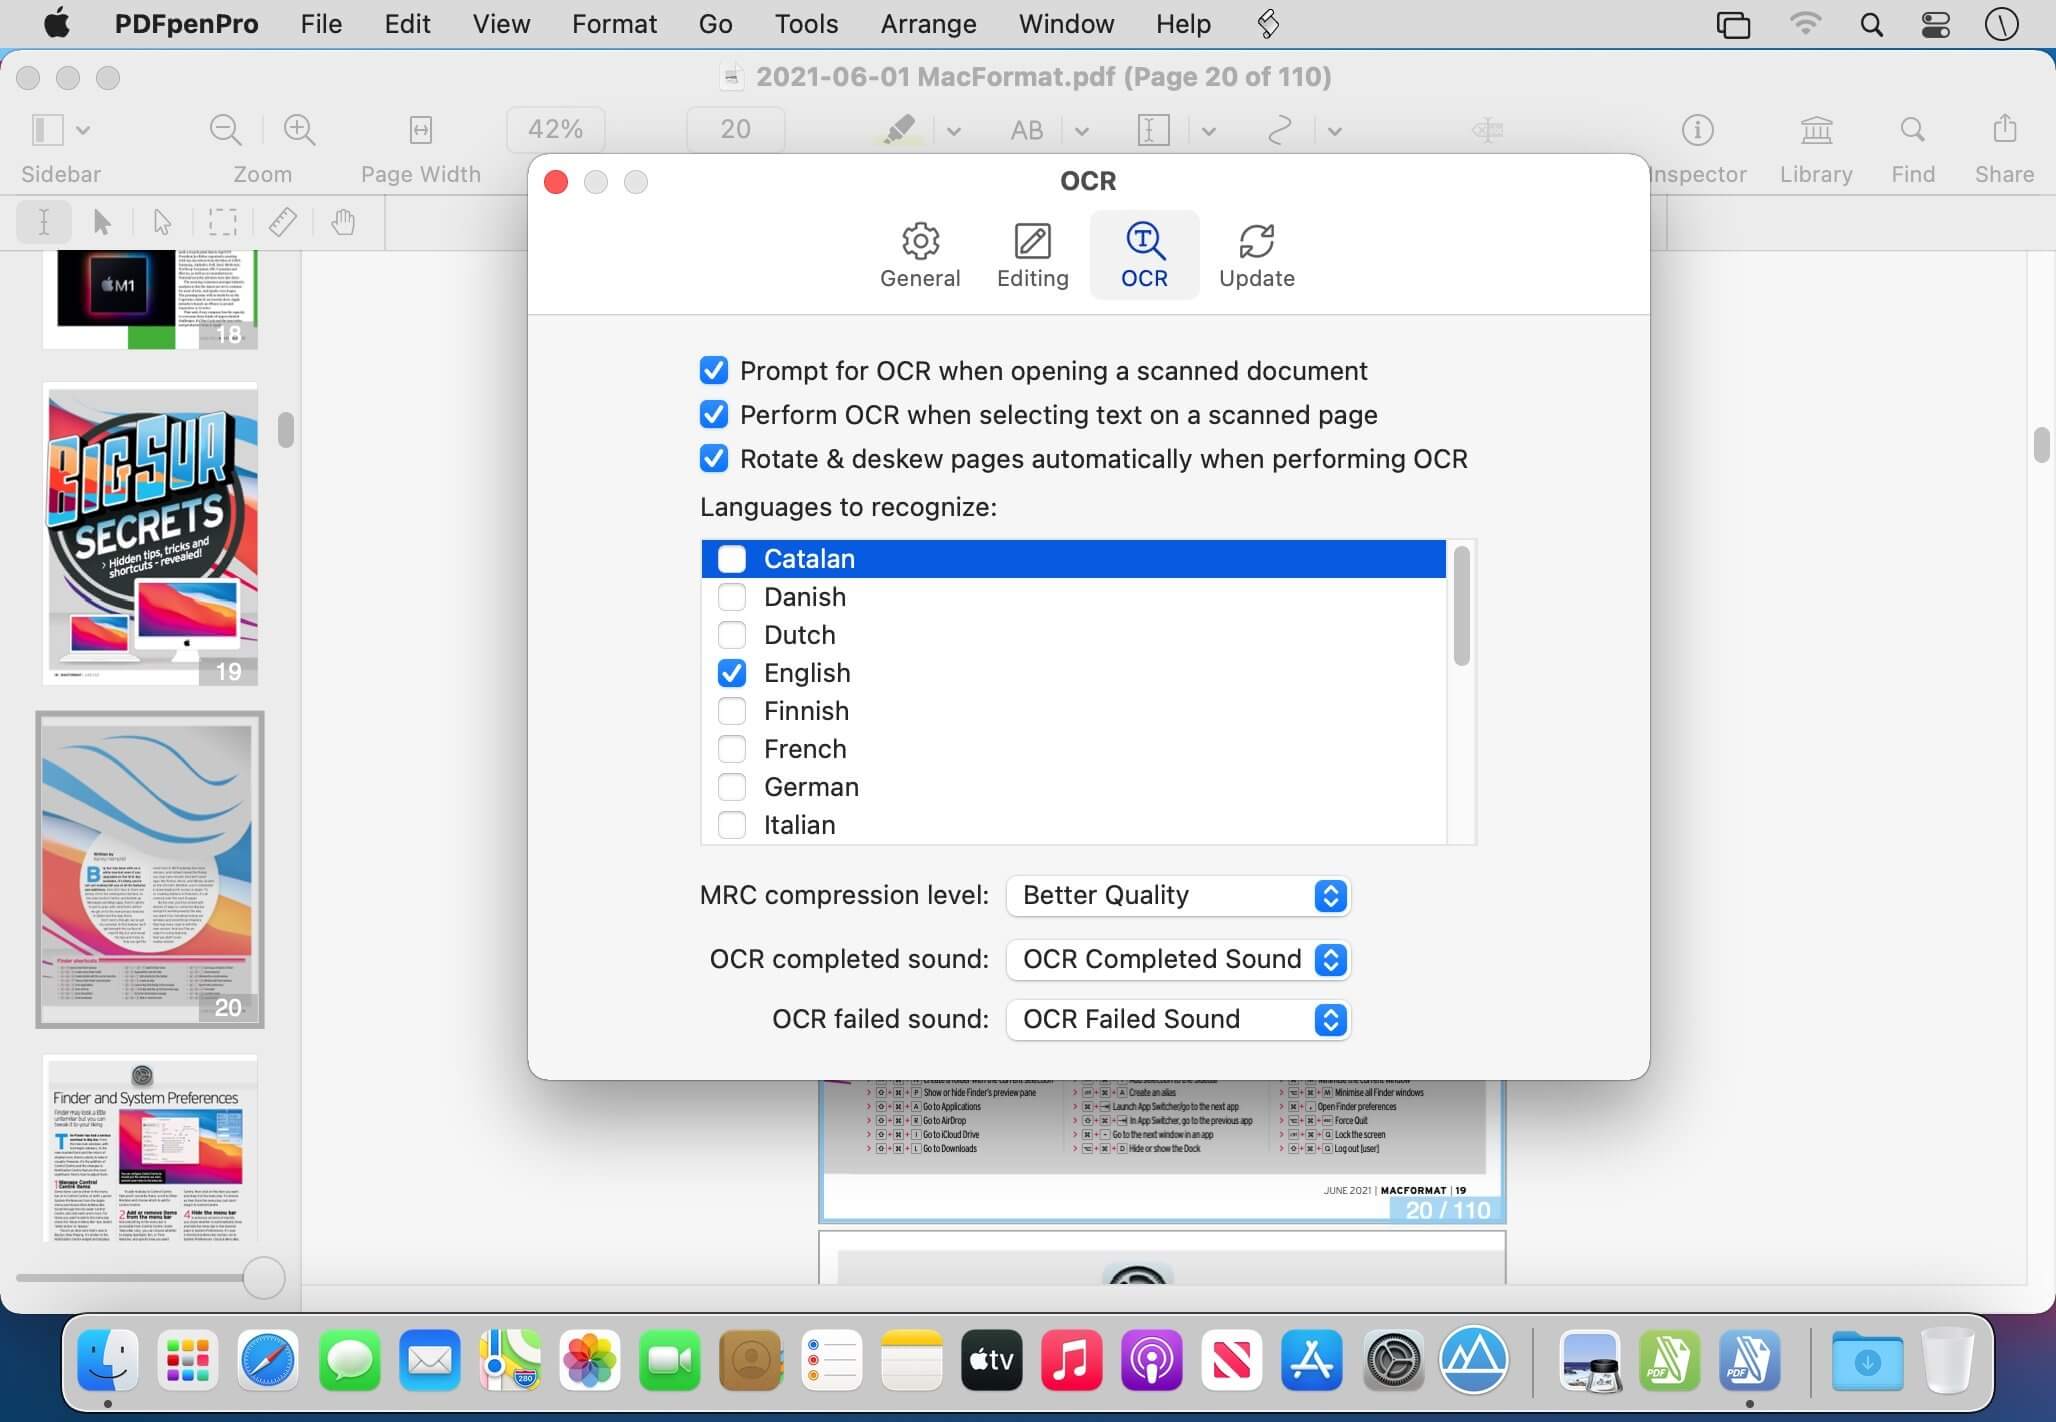Open Control Center in menu bar
Screen dimensions: 2056x1422
pyautogui.click(x=1936, y=24)
